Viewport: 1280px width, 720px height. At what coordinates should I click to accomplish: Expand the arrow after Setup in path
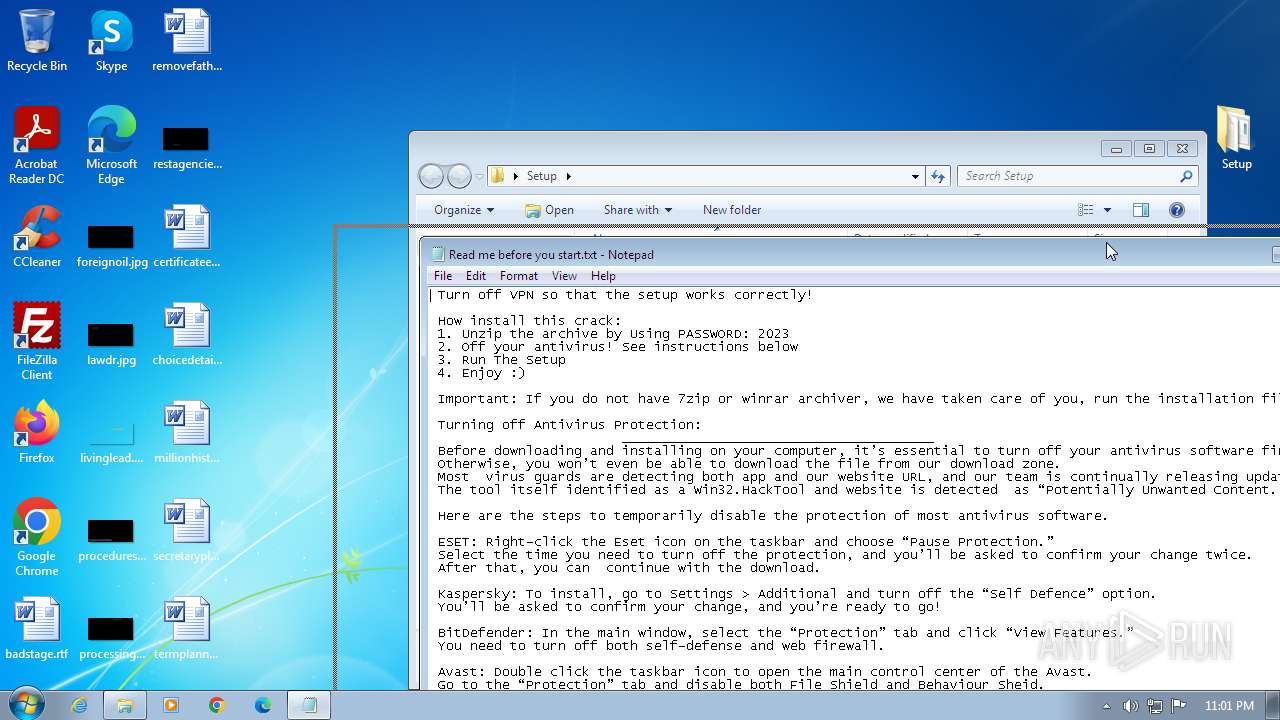click(x=569, y=176)
